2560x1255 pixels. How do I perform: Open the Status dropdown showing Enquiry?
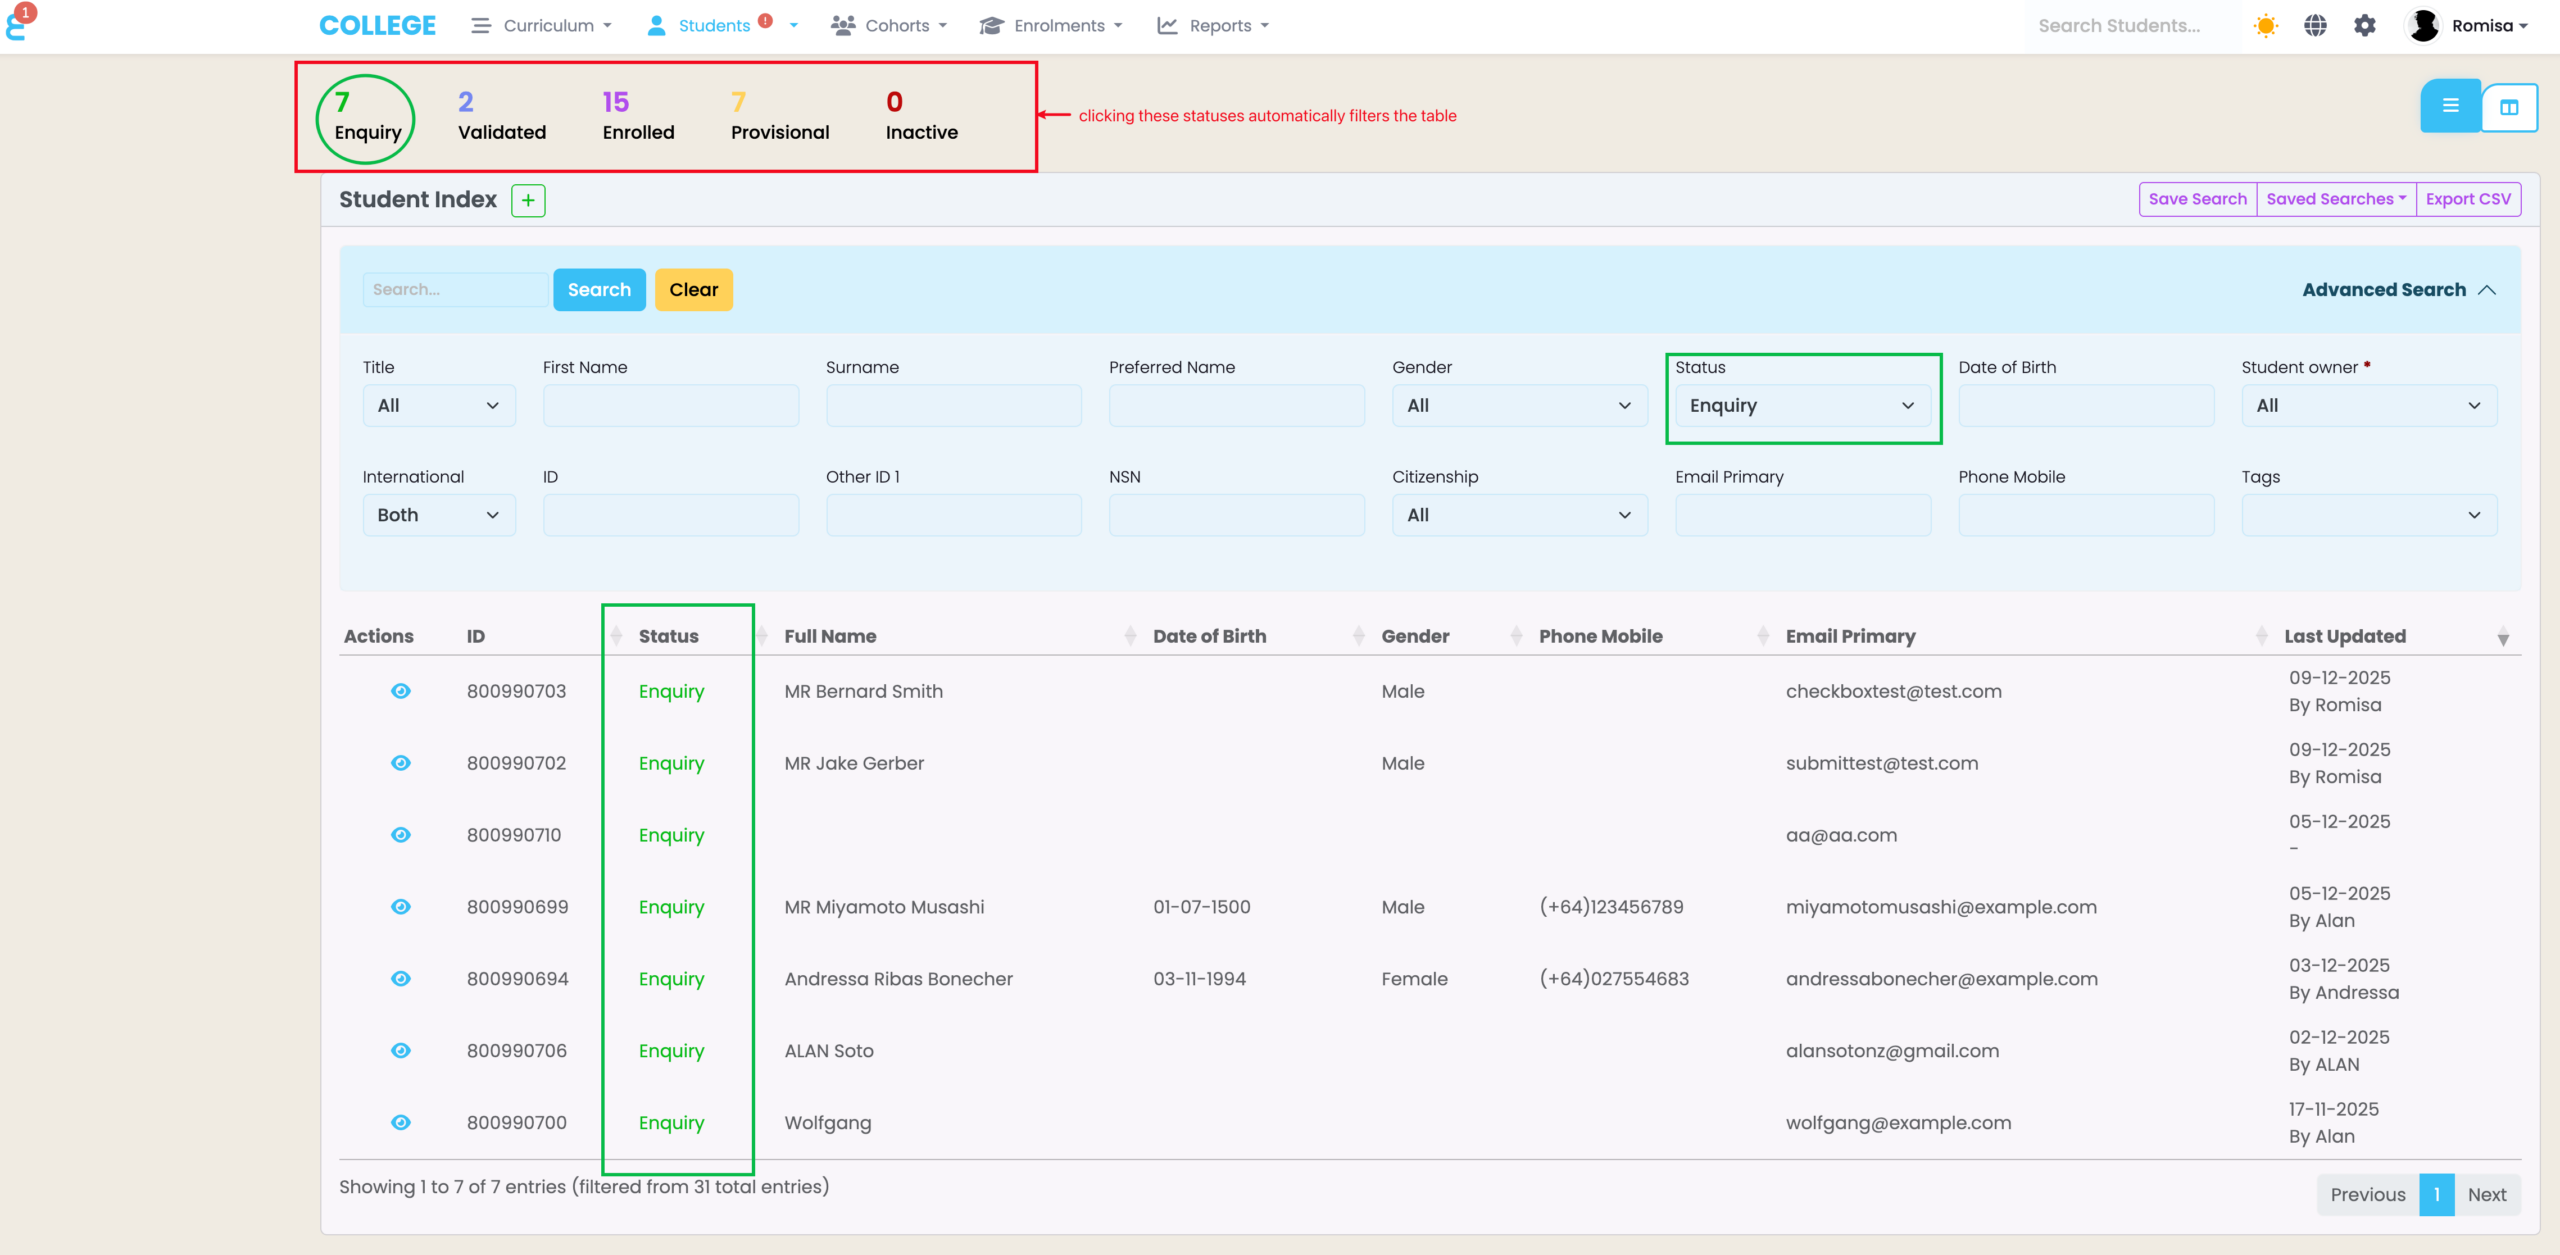point(1802,406)
